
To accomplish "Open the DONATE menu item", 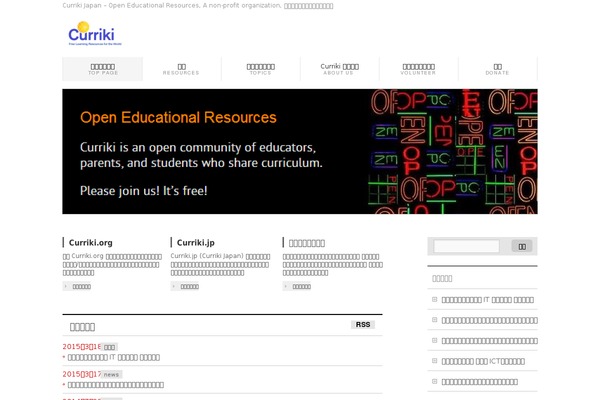I will coord(497,69).
